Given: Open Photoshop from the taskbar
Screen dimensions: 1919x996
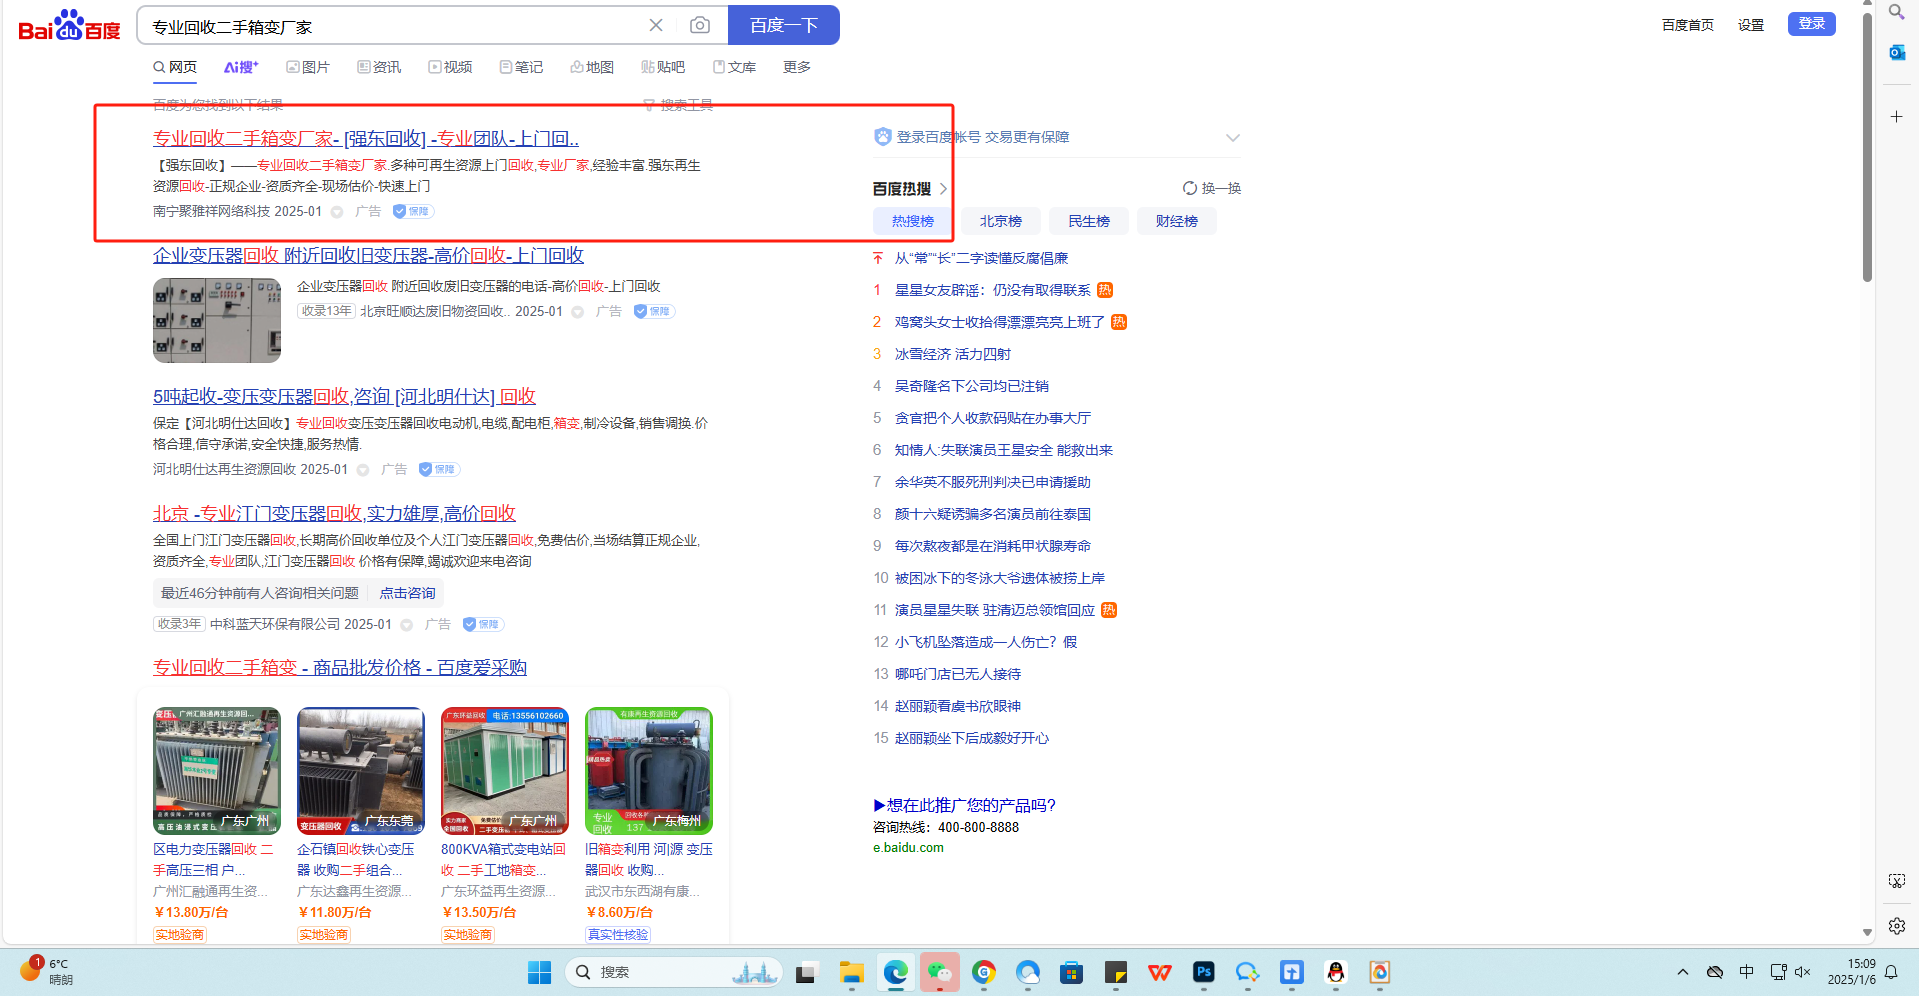Looking at the screenshot, I should point(1203,972).
